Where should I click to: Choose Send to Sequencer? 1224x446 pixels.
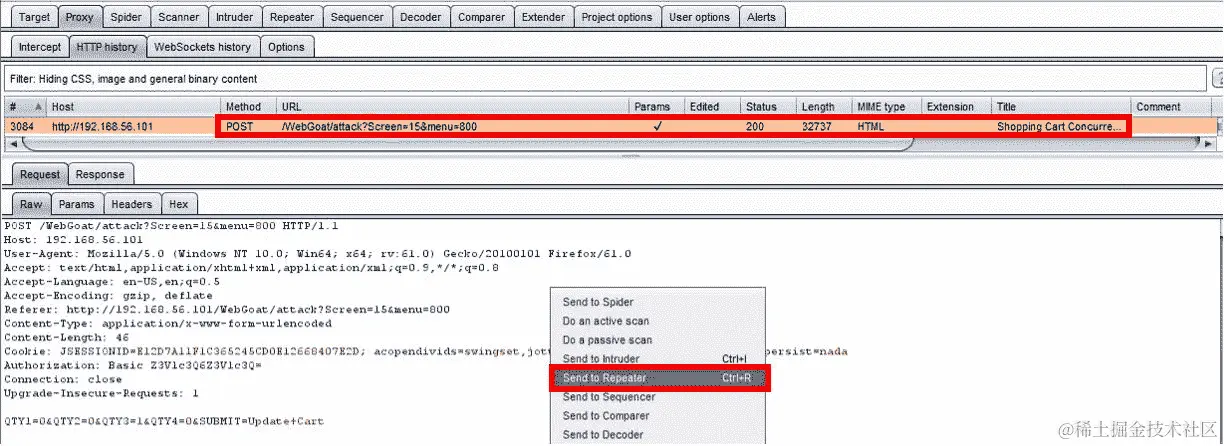click(658, 397)
